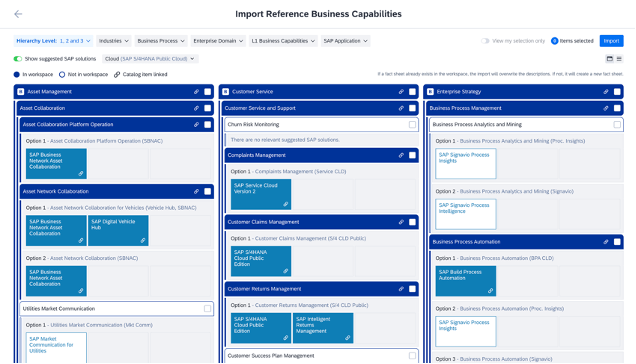636x364 pixels.
Task: Click link icon in Customer Service header
Action: pyautogui.click(x=401, y=92)
